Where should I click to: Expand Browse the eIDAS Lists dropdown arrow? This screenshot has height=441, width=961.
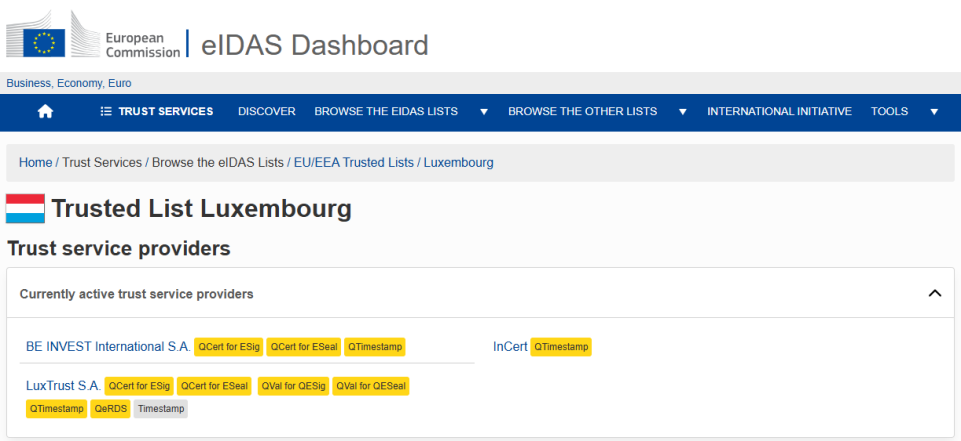(483, 112)
